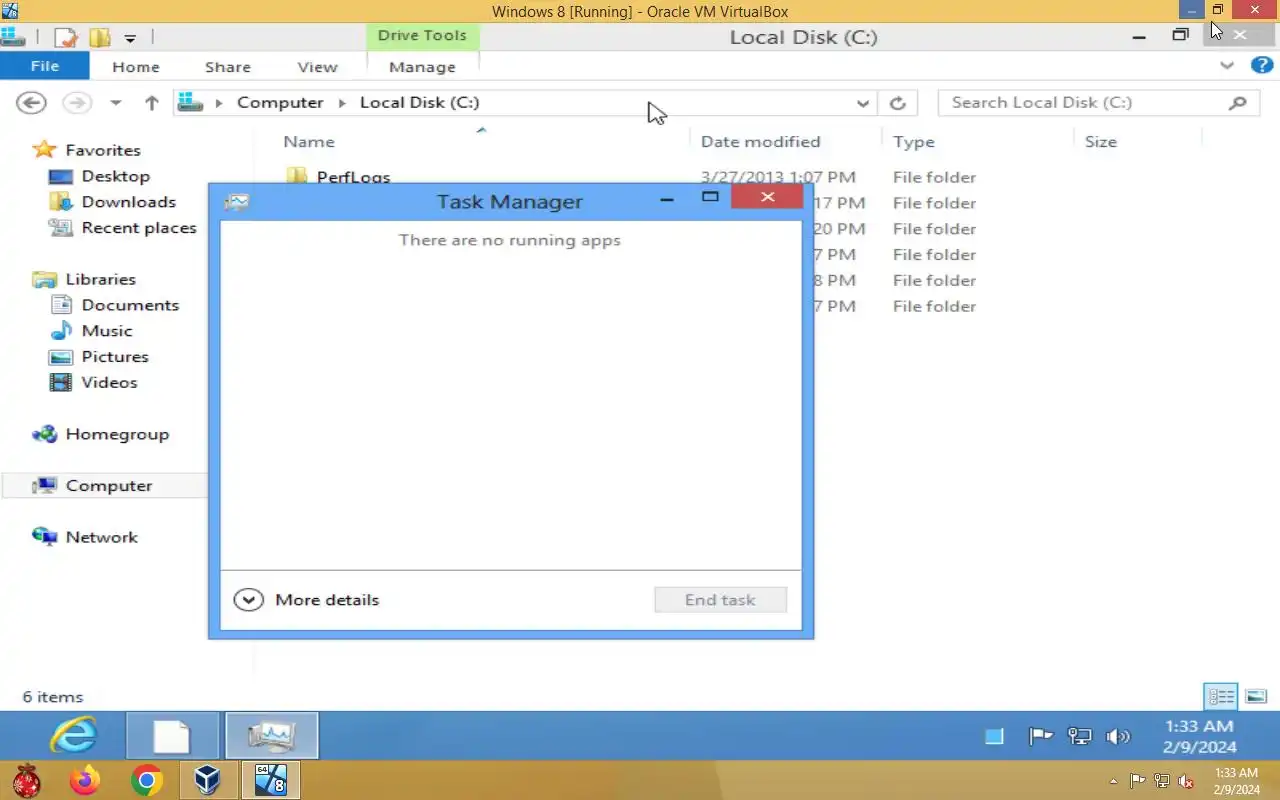This screenshot has height=800, width=1280.
Task: Select Favorites in the navigation pane
Action: tap(103, 150)
